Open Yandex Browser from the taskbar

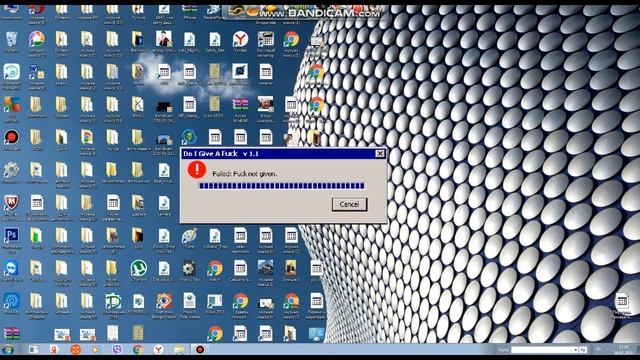(x=158, y=349)
